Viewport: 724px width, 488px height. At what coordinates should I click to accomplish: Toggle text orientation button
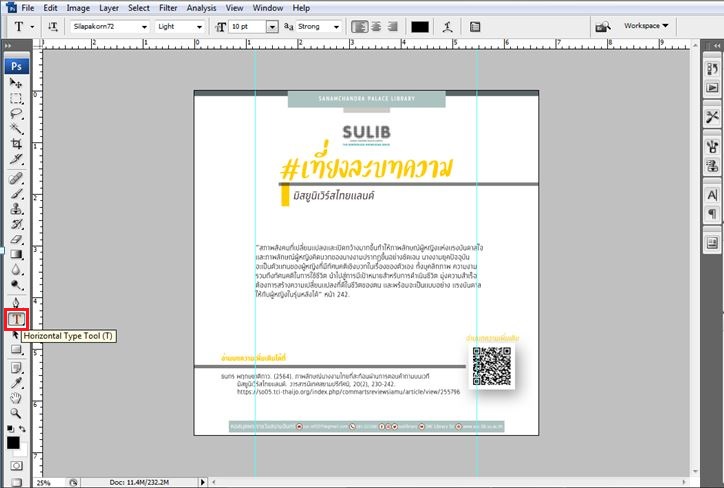pos(53,27)
